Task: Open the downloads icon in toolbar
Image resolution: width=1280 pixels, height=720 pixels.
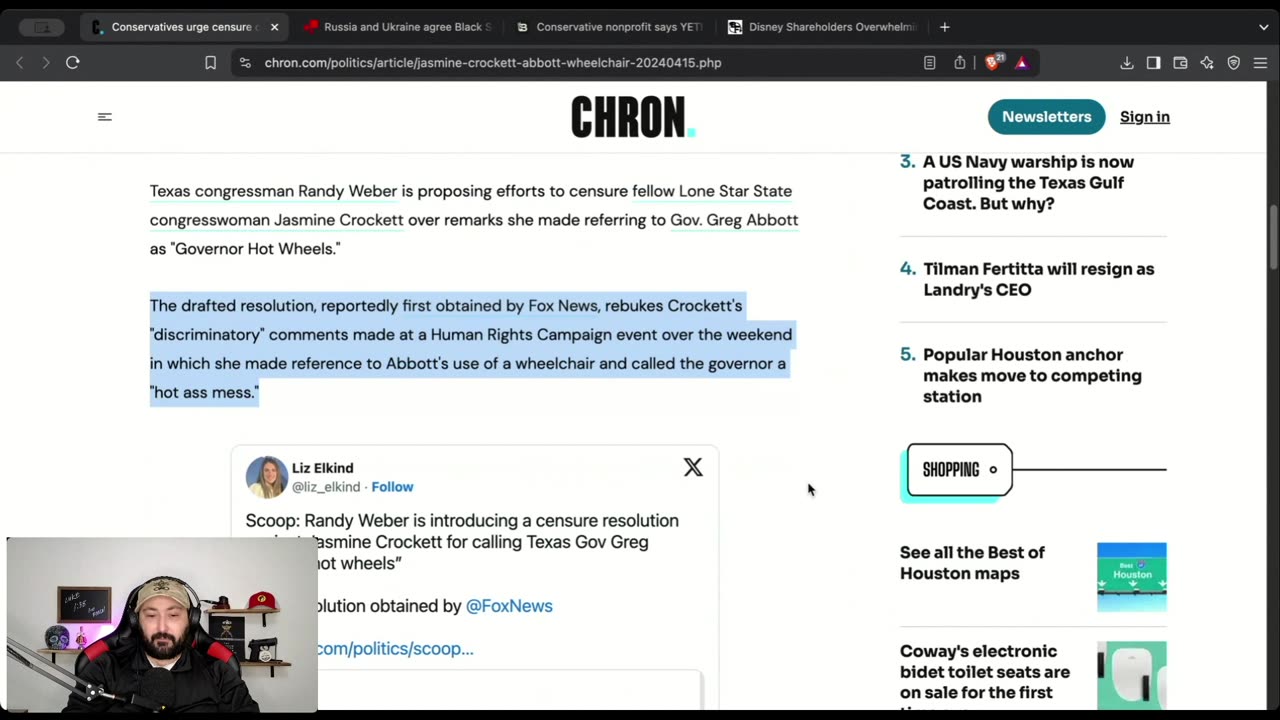Action: [1127, 62]
